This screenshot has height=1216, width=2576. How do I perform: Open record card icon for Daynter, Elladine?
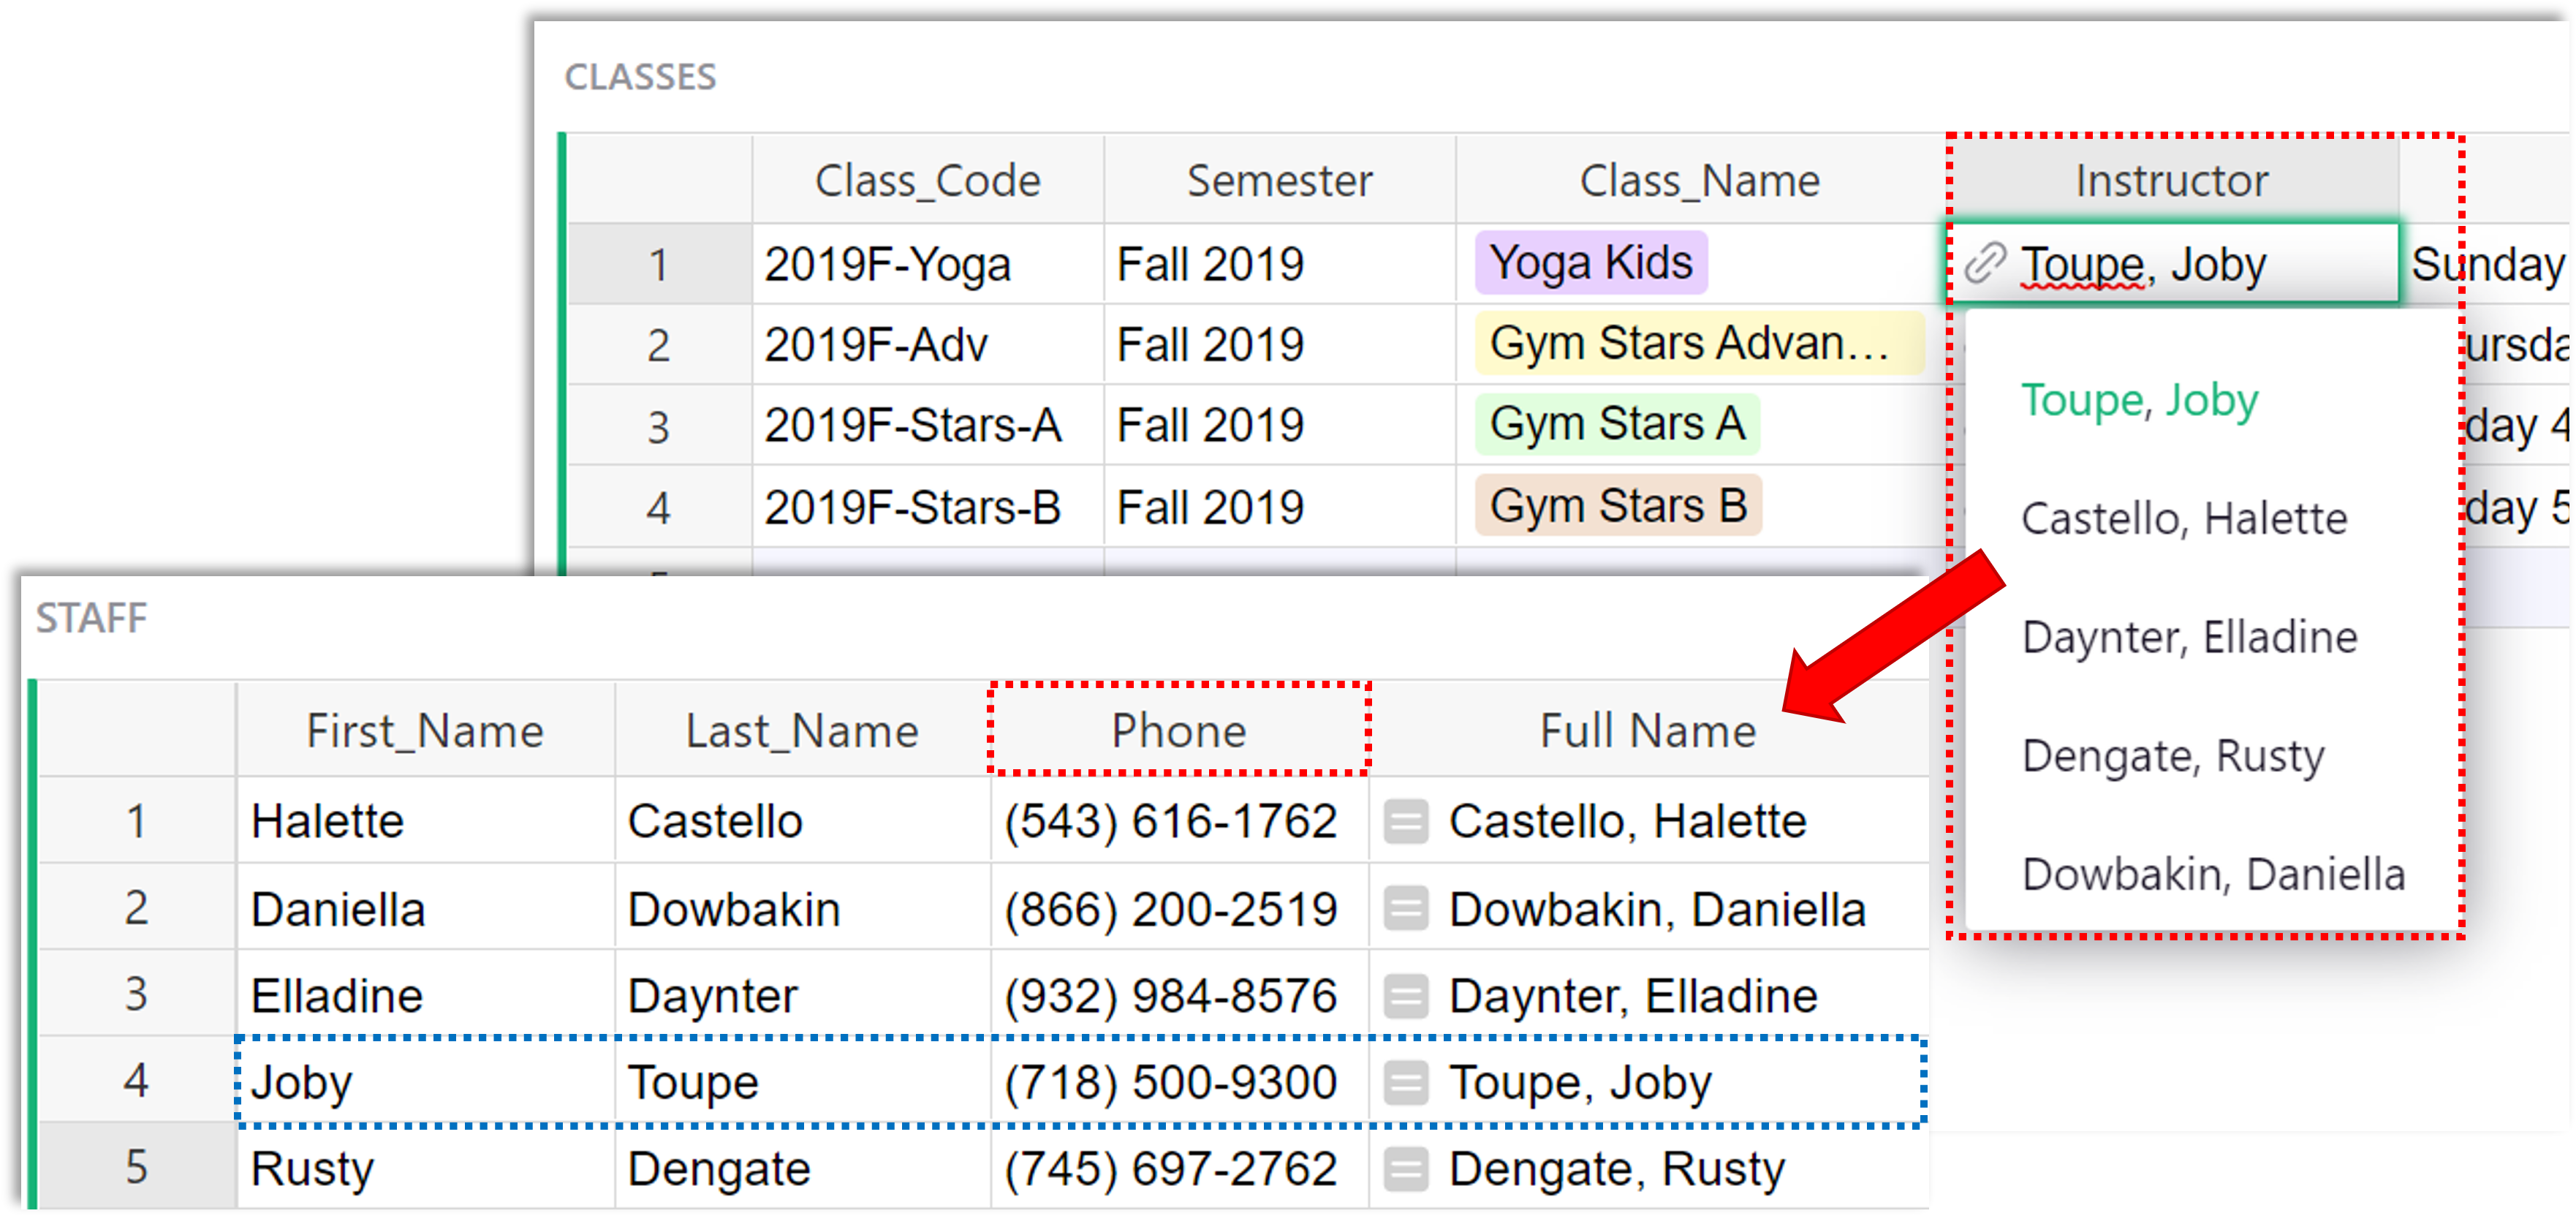(x=1406, y=996)
